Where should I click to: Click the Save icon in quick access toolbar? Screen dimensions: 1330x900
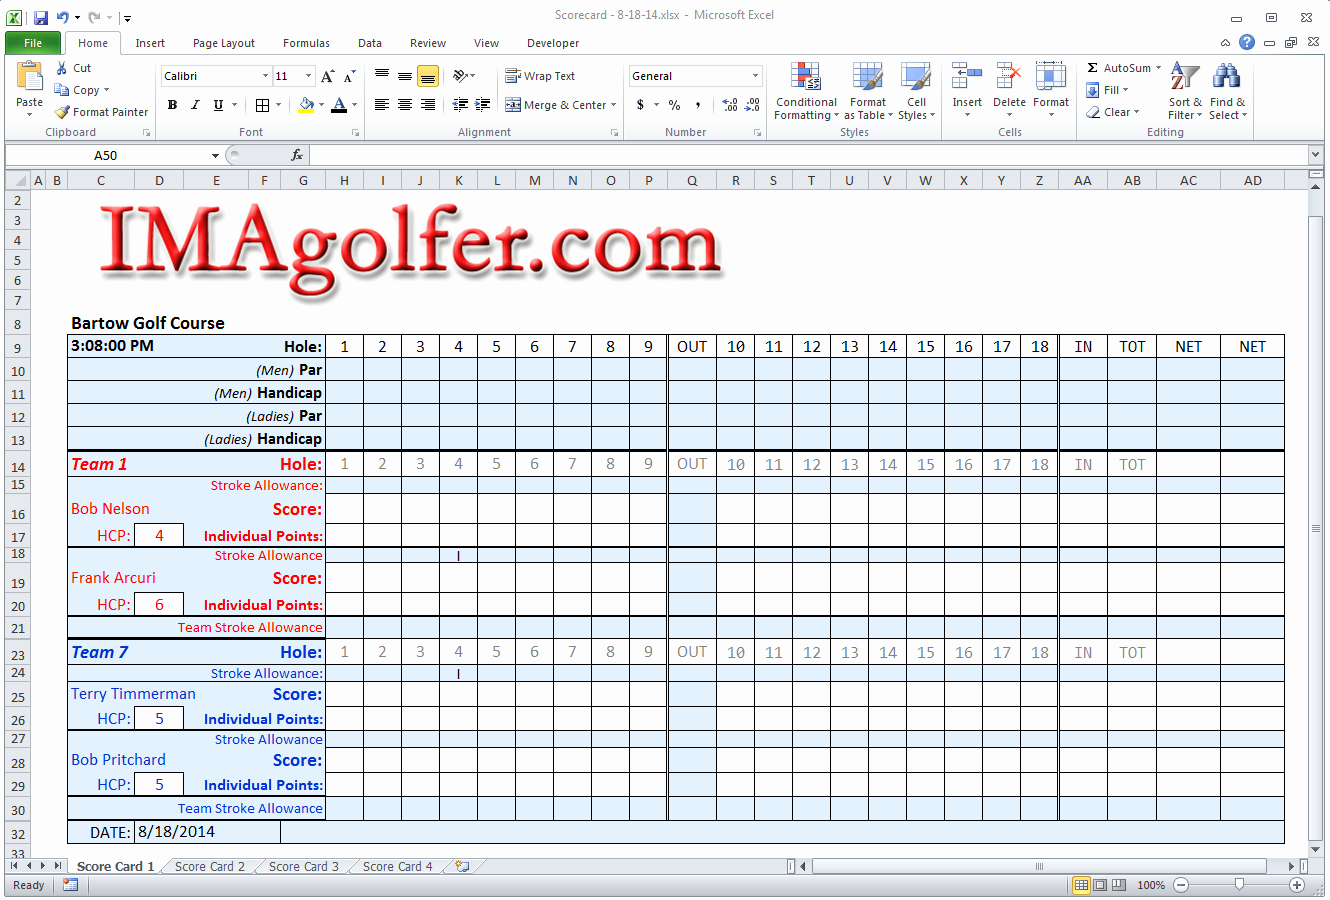41,17
